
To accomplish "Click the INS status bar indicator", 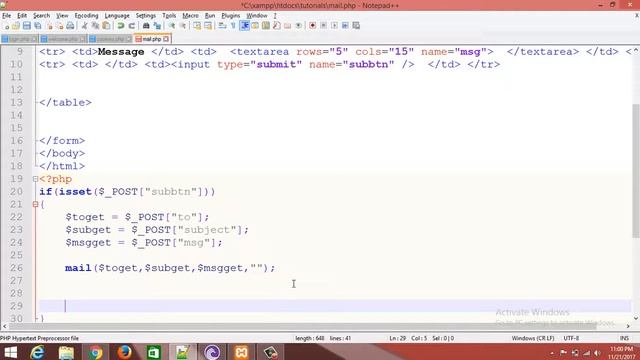I will (x=624, y=338).
